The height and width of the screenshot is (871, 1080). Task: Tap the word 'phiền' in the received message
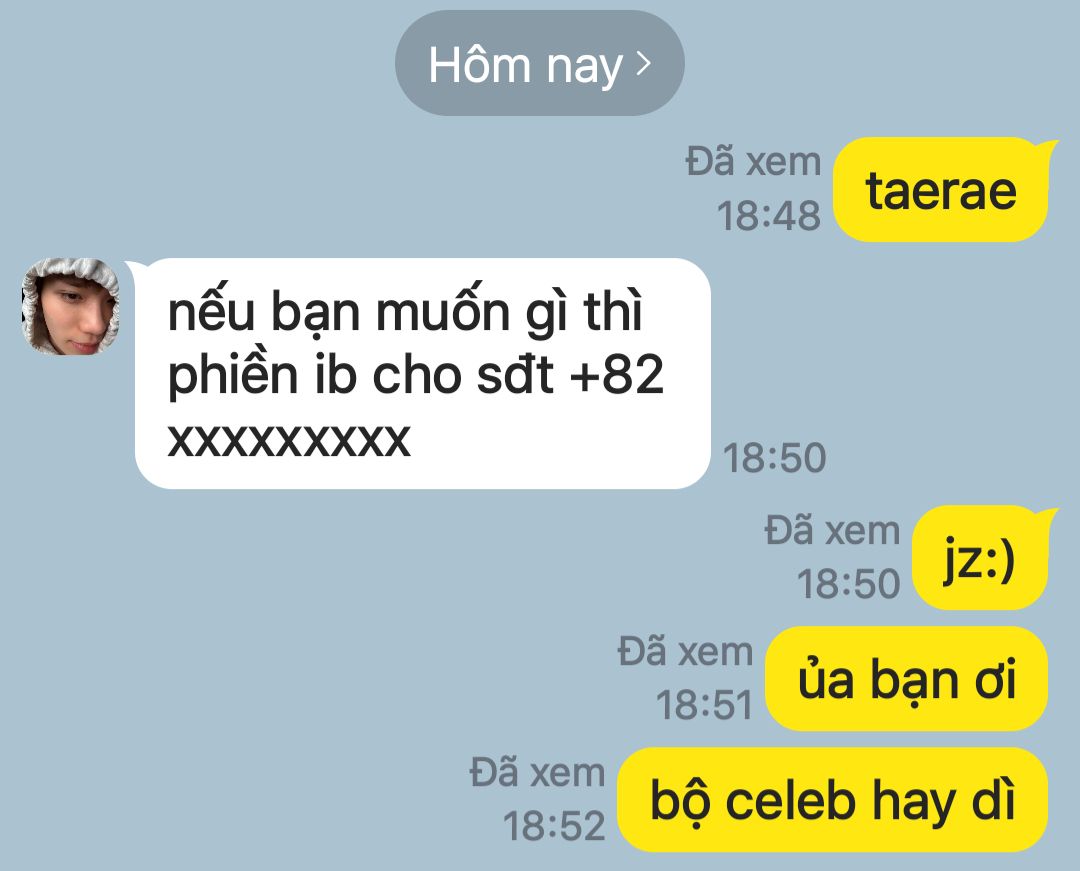pyautogui.click(x=233, y=376)
